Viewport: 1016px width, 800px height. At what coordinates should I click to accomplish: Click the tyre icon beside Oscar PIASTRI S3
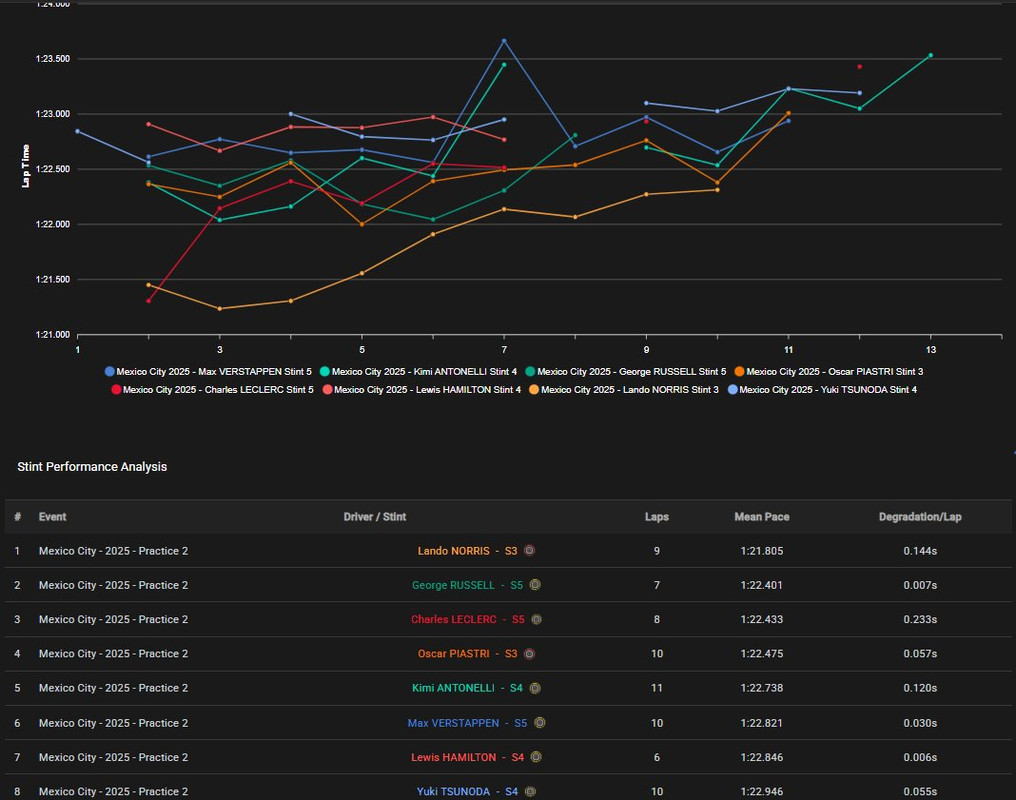[x=529, y=654]
